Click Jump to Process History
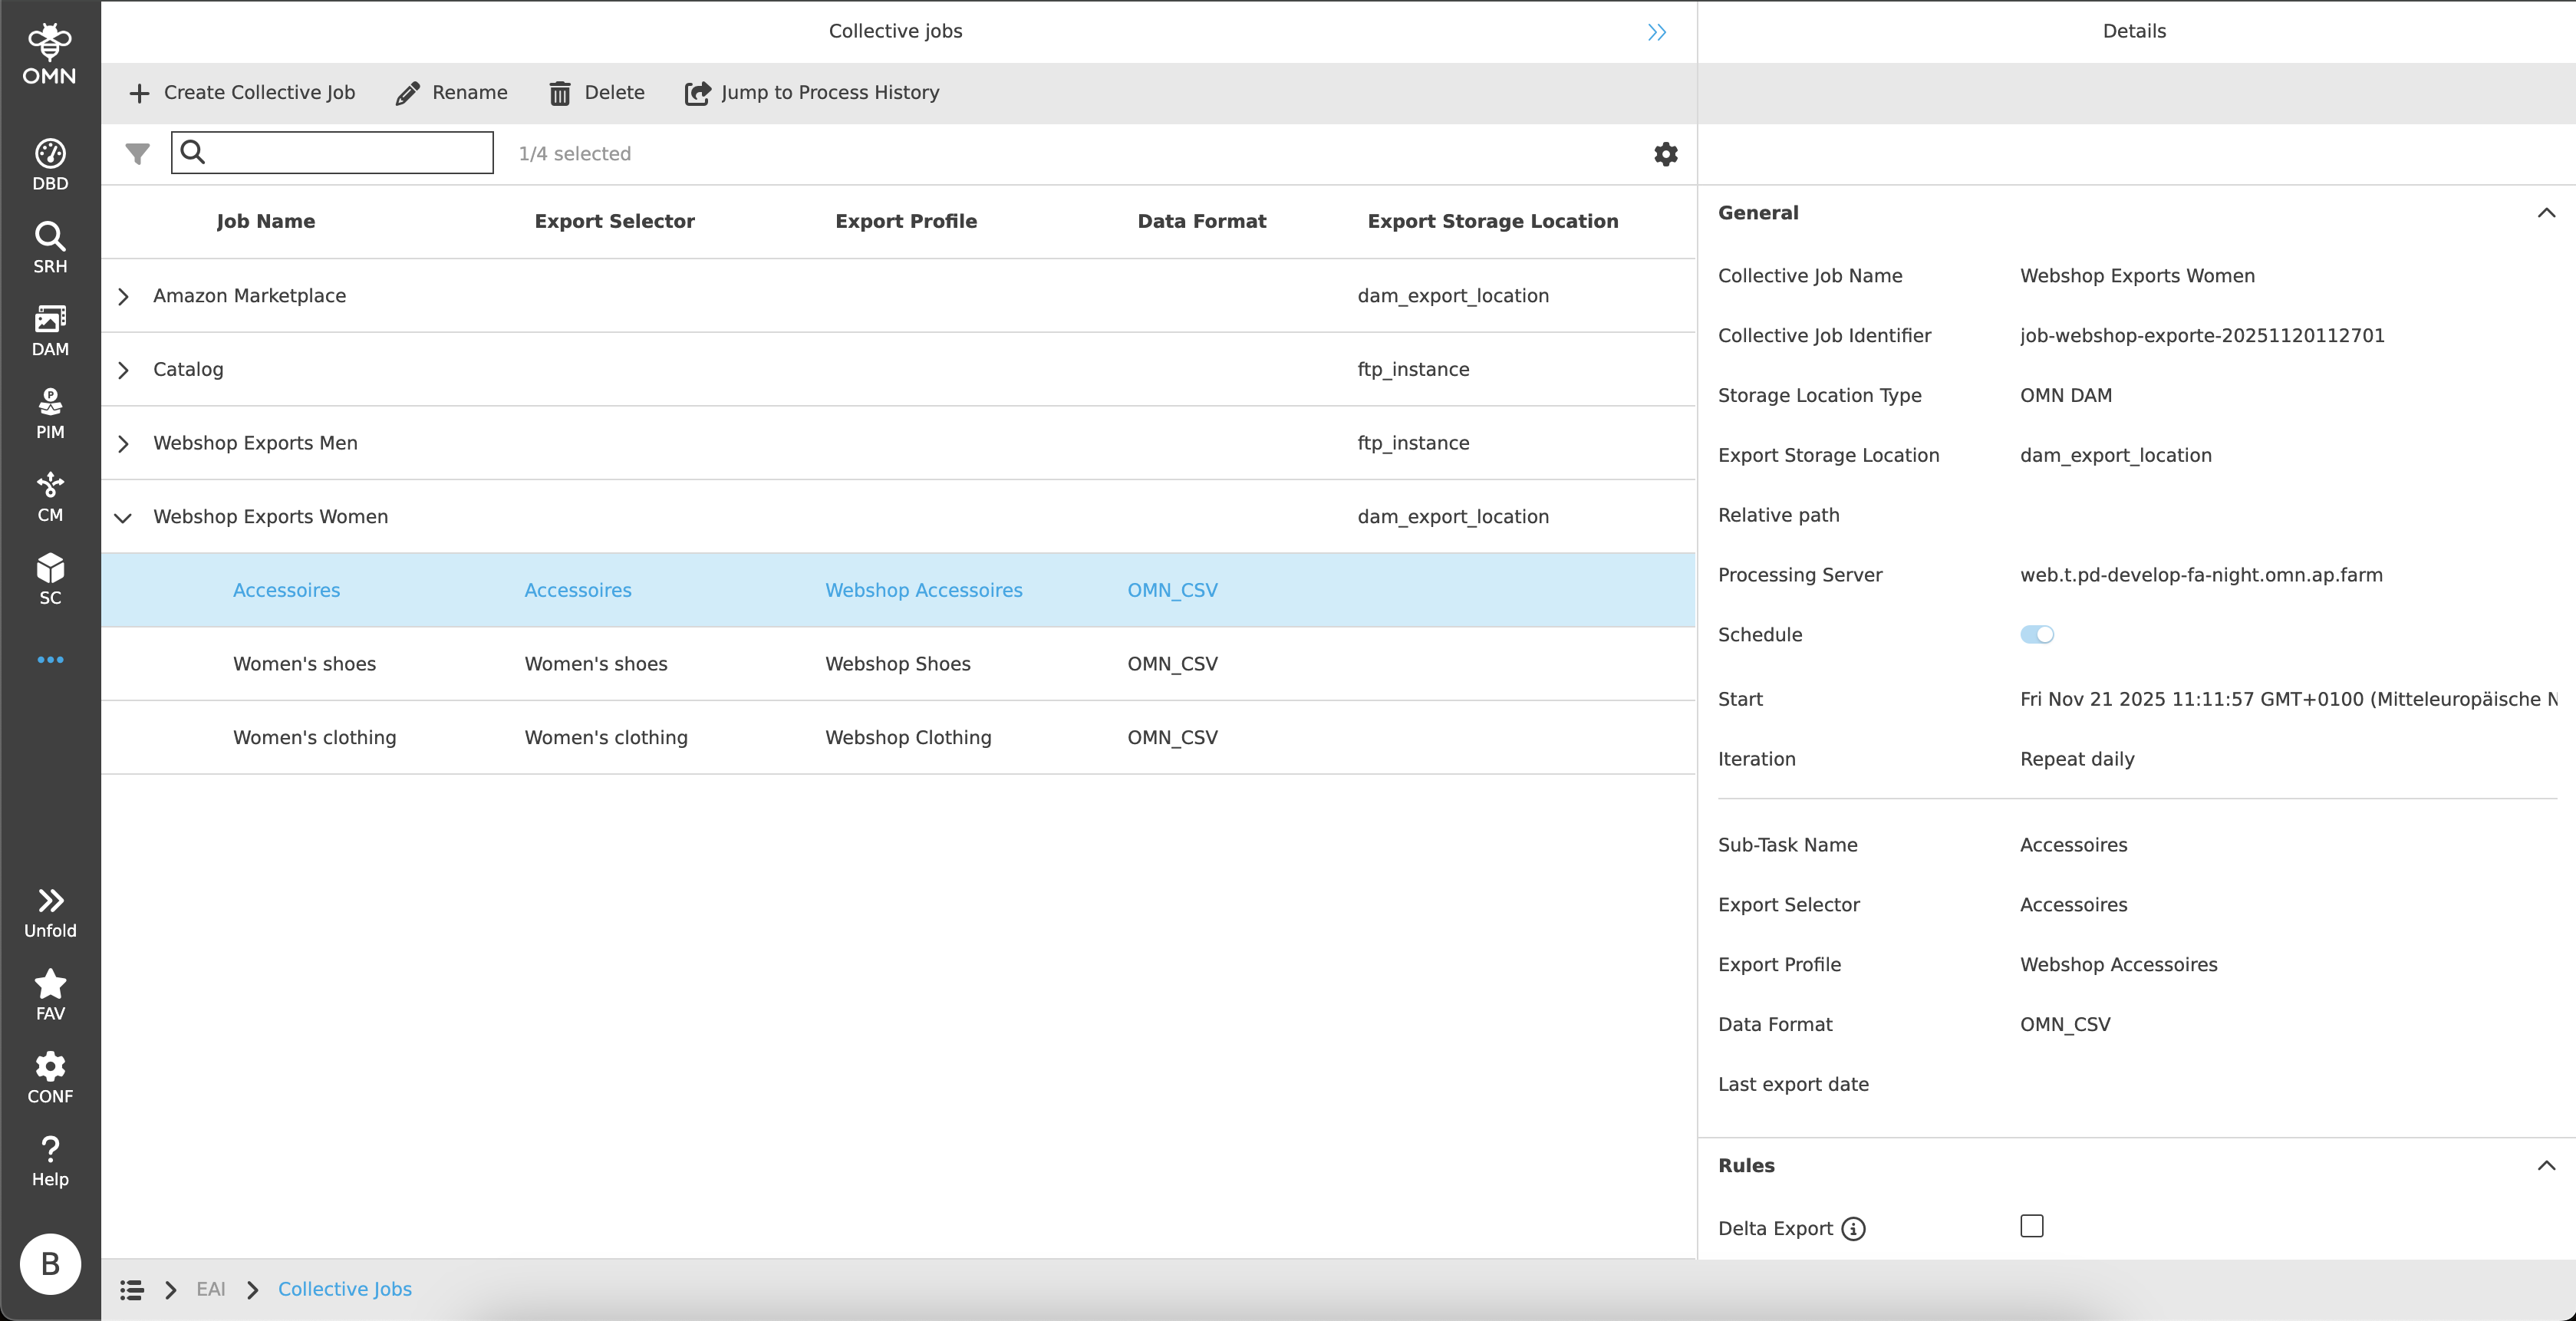This screenshot has width=2576, height=1321. click(x=811, y=93)
